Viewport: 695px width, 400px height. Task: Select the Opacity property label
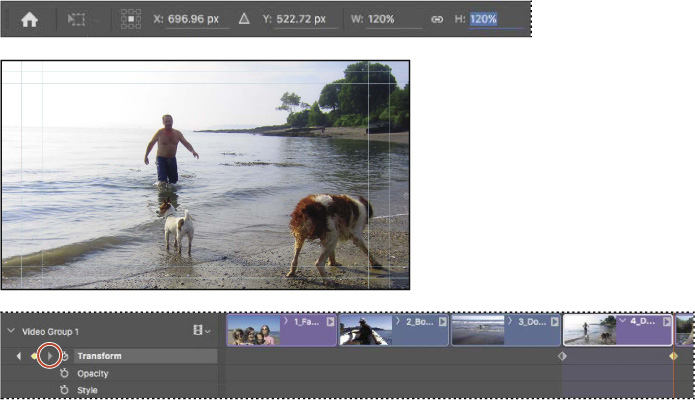tap(93, 373)
